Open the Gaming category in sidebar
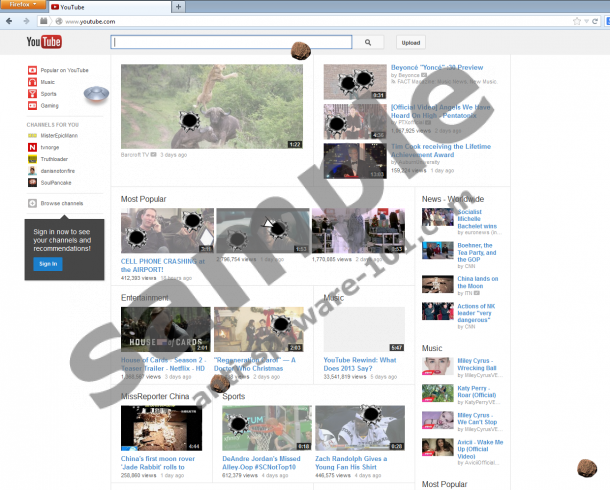 [50, 105]
